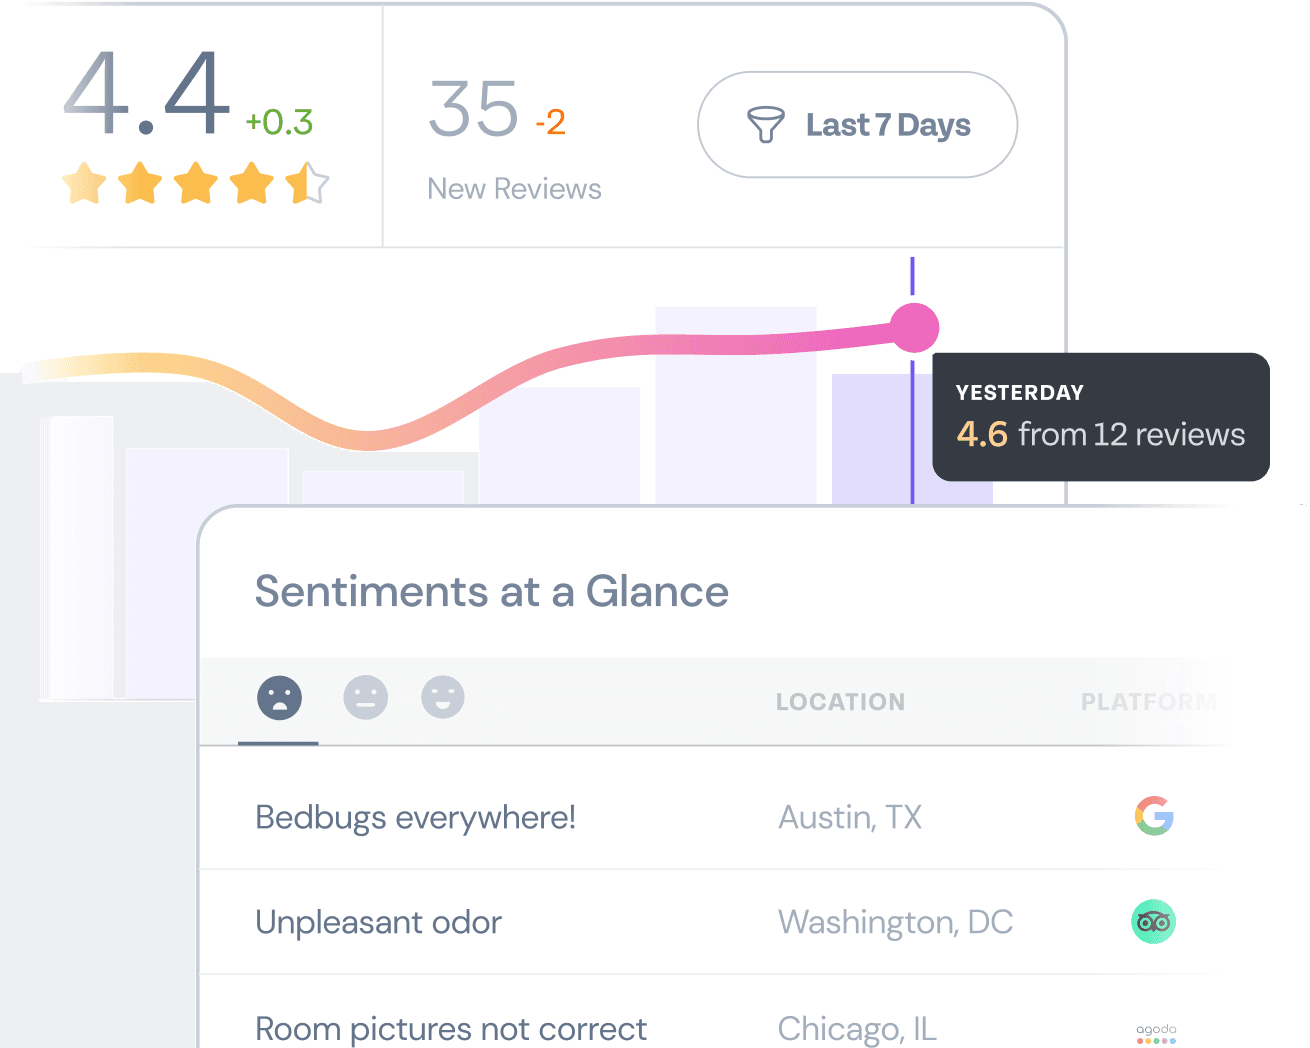Open the "Unpleasant odor" review
Viewport: 1310px width, 1048px height.
[378, 922]
